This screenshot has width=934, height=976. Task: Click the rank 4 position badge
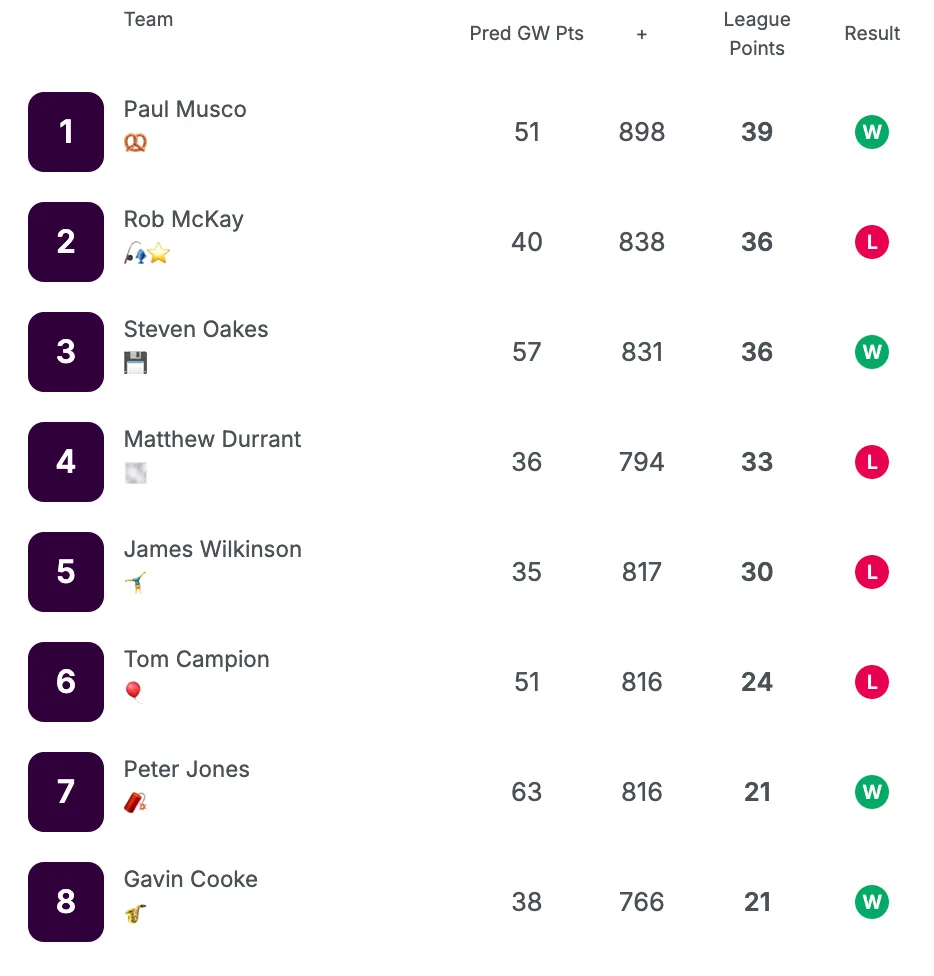(66, 462)
